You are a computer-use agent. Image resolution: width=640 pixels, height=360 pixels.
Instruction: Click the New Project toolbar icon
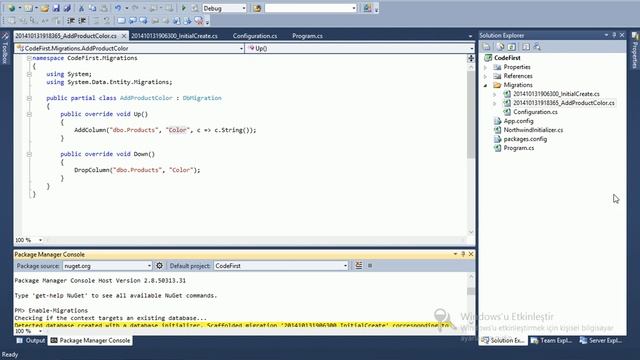[x=11, y=8]
